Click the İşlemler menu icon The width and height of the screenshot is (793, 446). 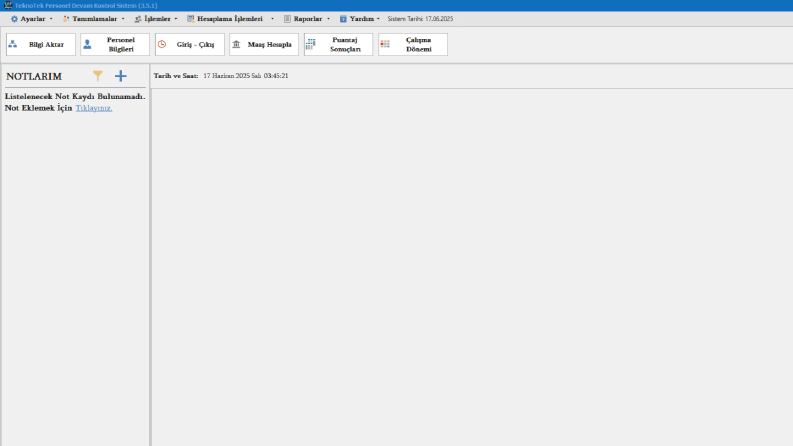138,19
